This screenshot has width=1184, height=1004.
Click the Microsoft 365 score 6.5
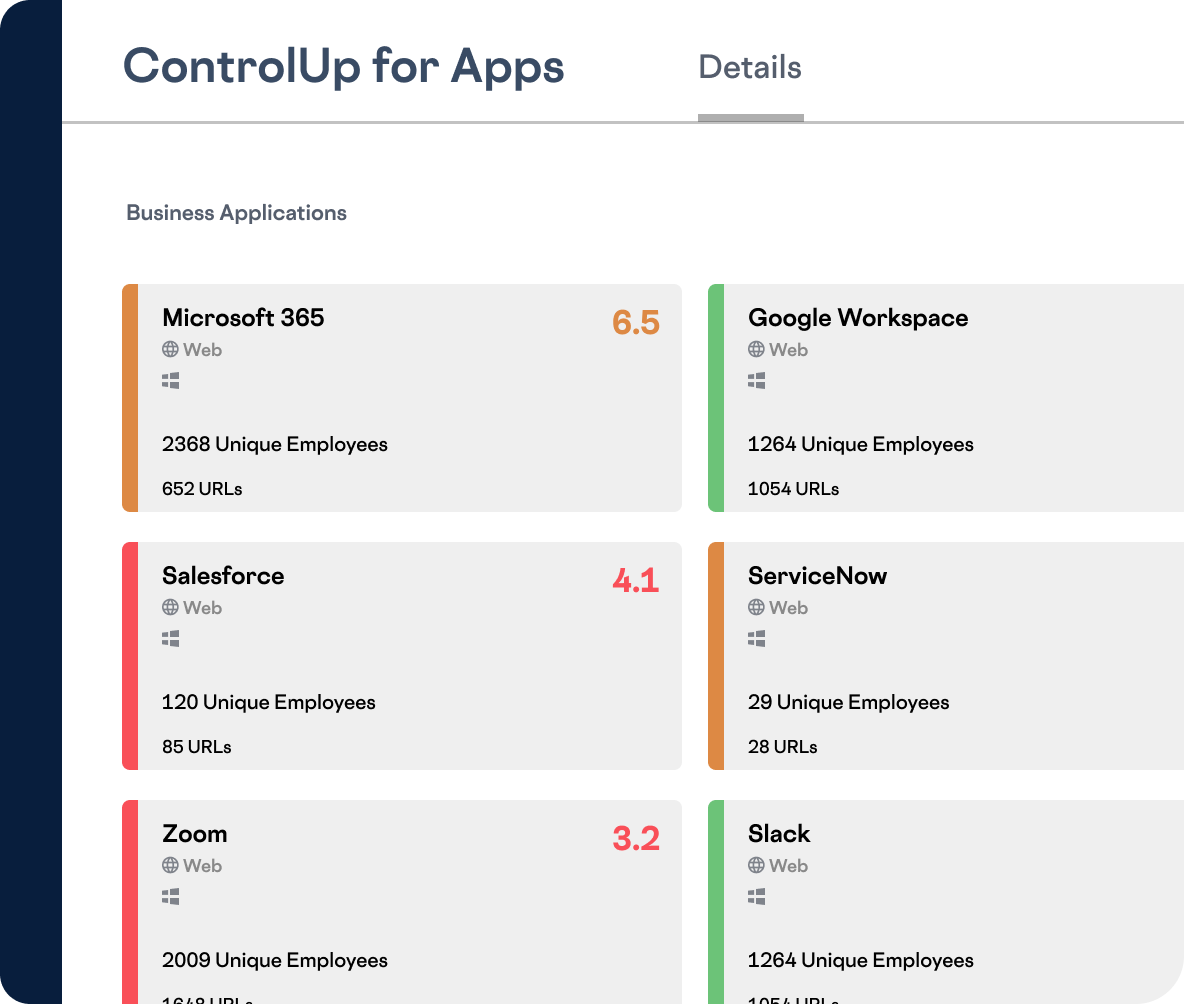(636, 322)
